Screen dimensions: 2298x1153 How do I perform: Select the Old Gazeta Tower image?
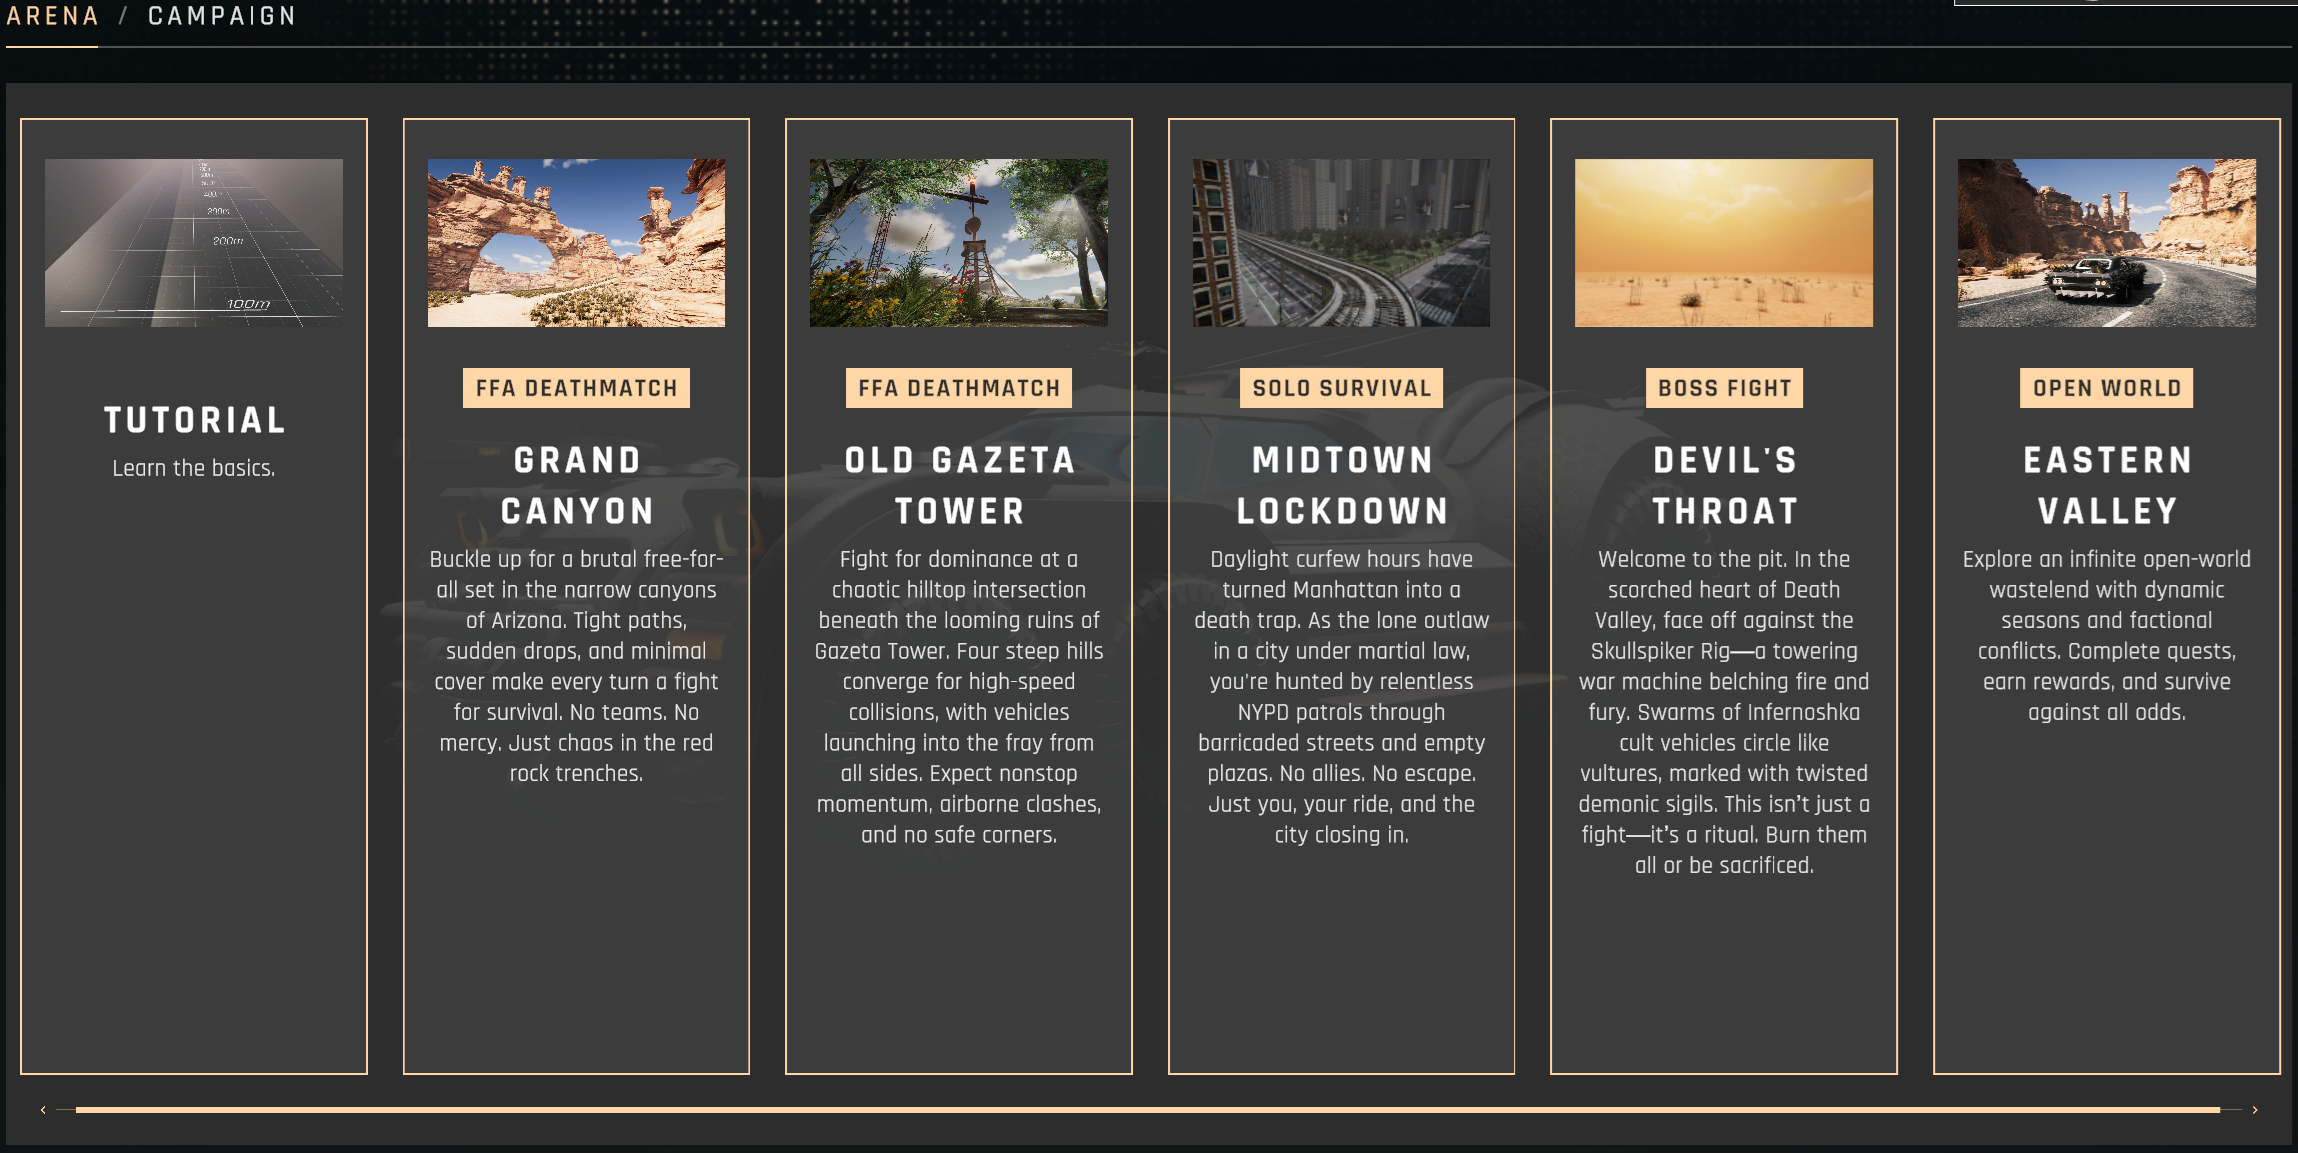pyautogui.click(x=958, y=243)
